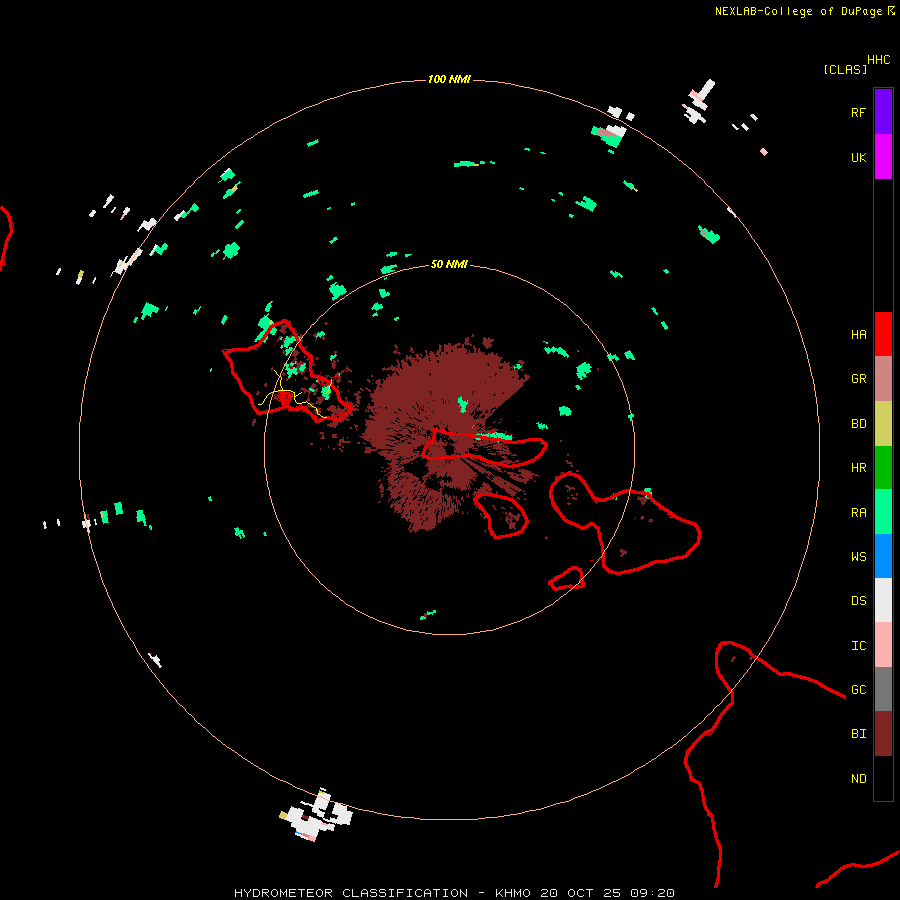The width and height of the screenshot is (900, 900).
Task: Click the RF legend label
Action: coord(858,112)
